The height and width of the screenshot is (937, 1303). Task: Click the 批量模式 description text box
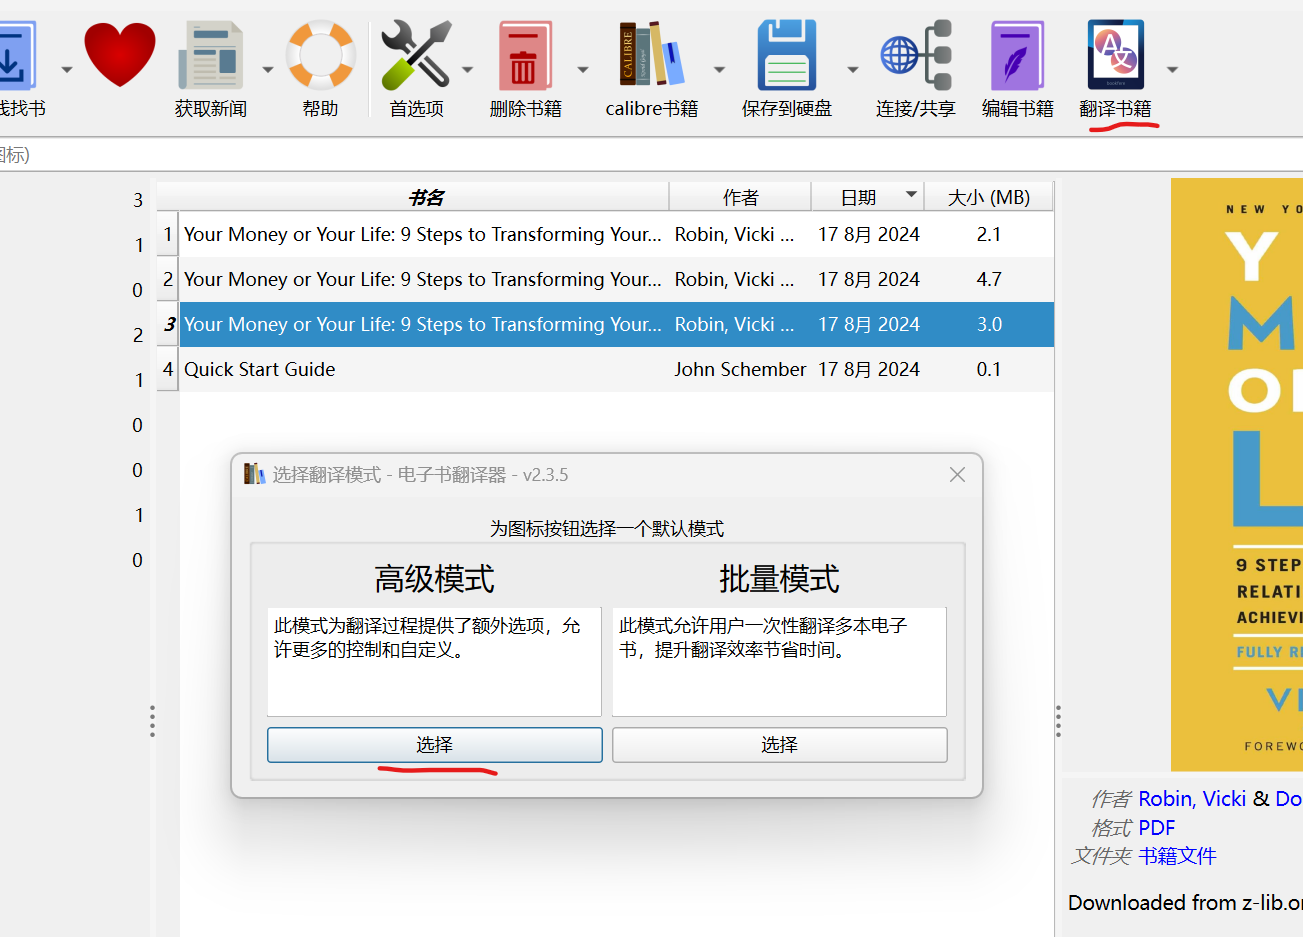(780, 662)
